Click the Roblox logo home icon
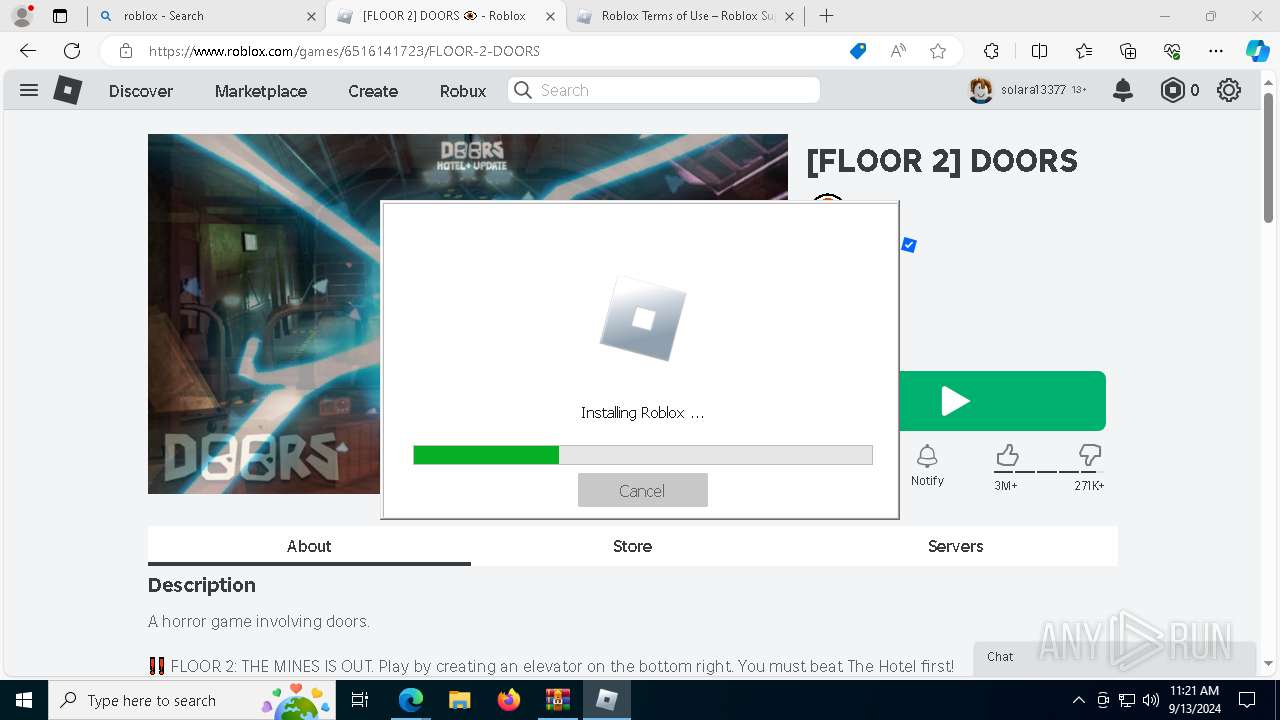Image resolution: width=1280 pixels, height=720 pixels. tap(67, 90)
